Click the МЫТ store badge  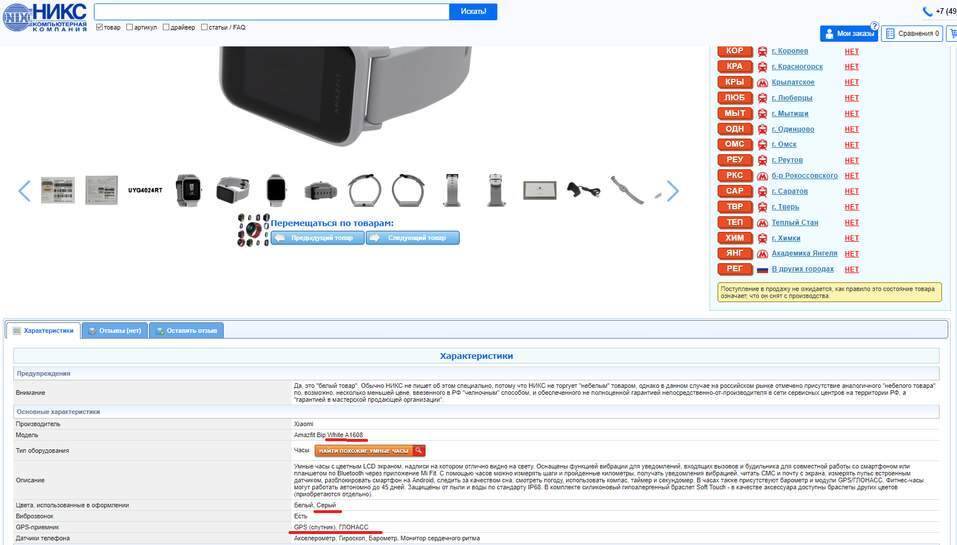(735, 114)
